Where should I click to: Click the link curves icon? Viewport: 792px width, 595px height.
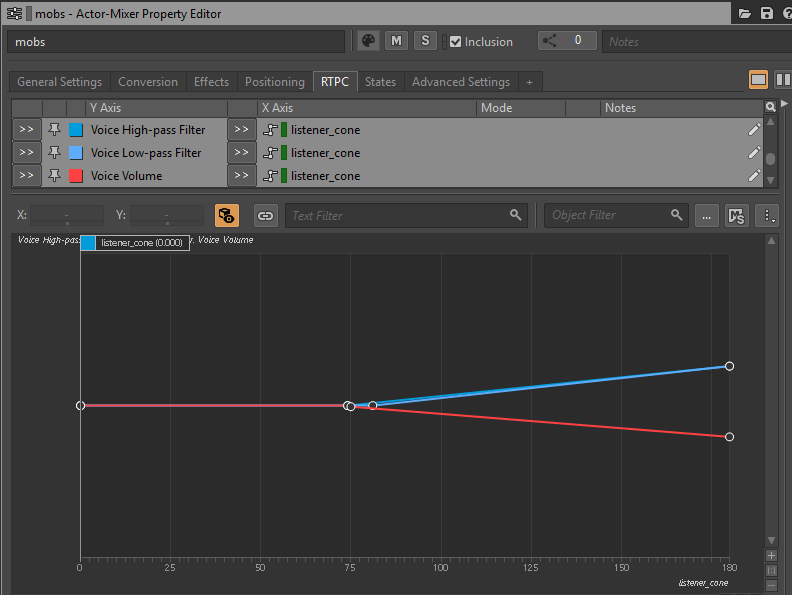pos(265,215)
